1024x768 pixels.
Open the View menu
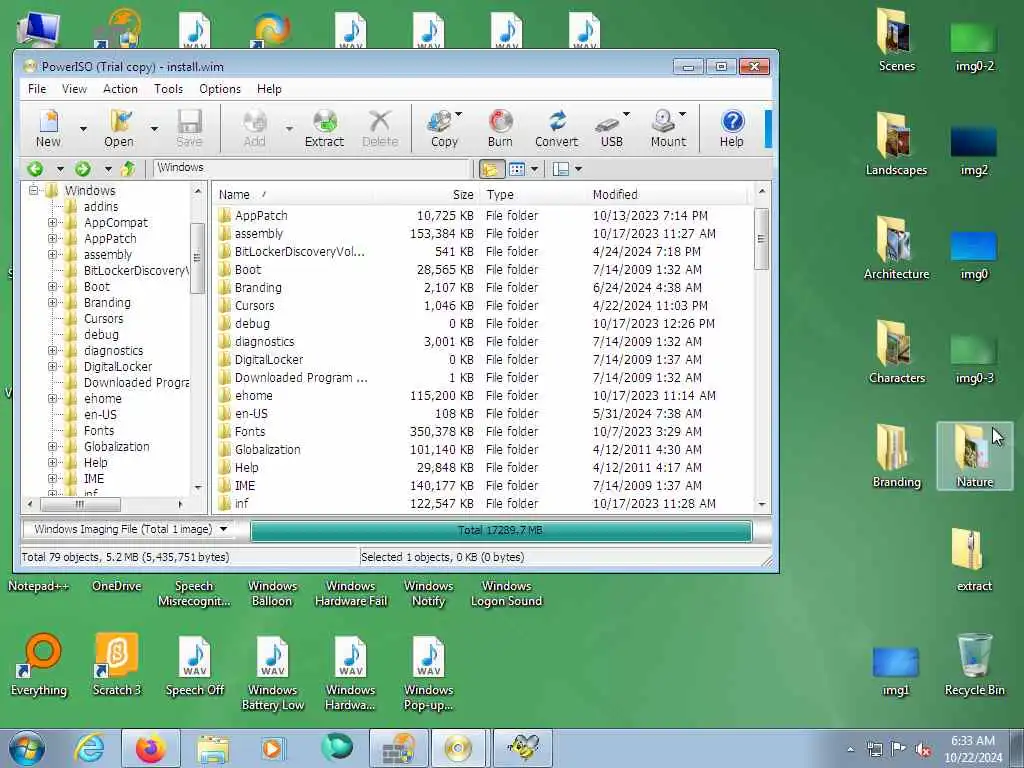(x=74, y=89)
